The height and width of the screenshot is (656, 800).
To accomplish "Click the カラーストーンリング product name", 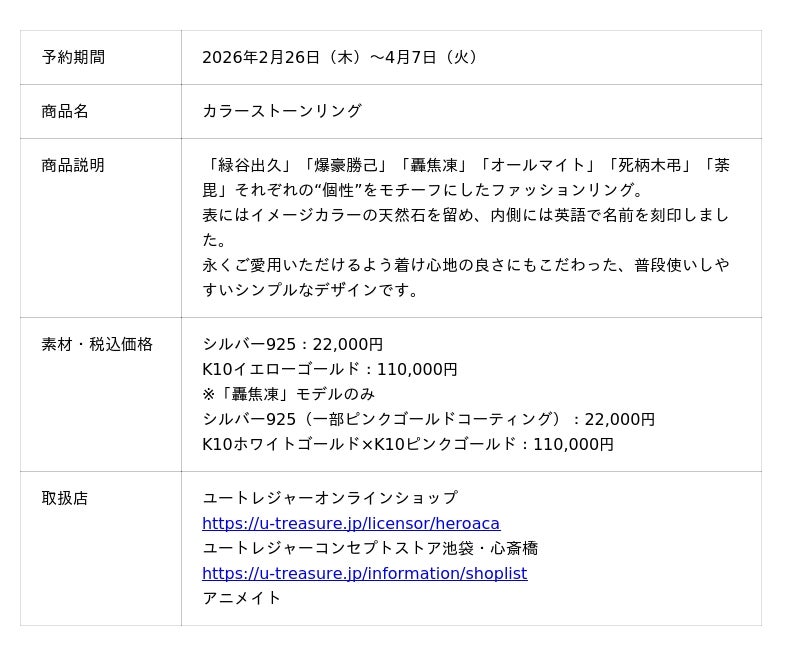I will (282, 111).
